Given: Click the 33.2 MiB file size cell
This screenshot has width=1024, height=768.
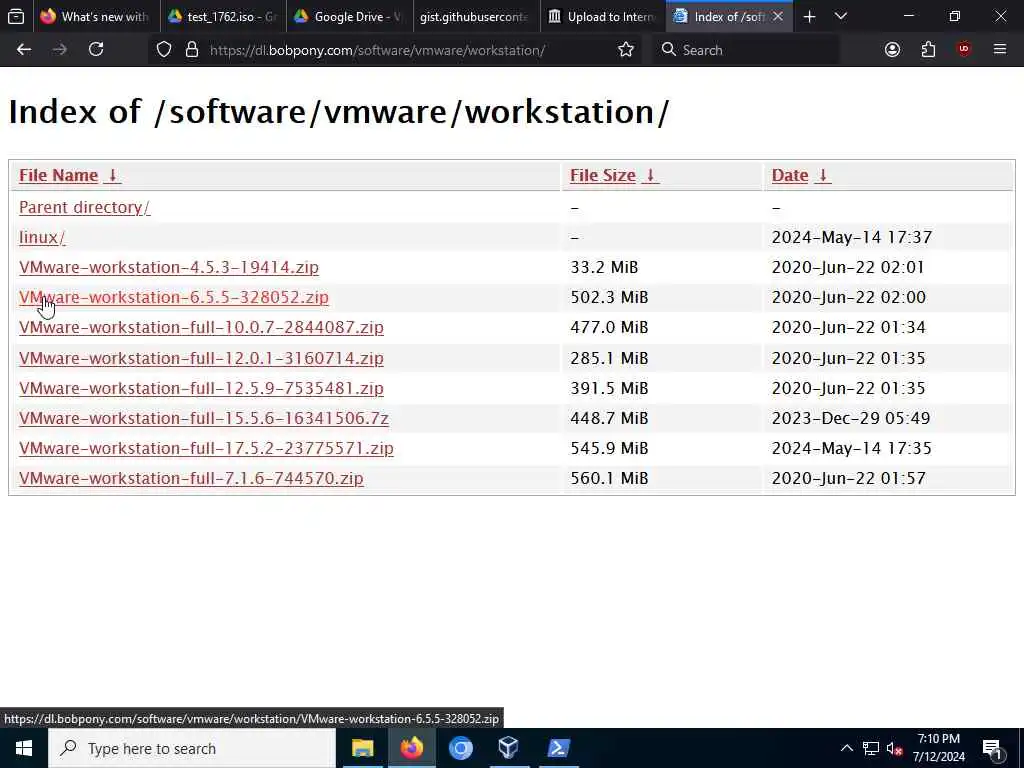Looking at the screenshot, I should pyautogui.click(x=604, y=267).
